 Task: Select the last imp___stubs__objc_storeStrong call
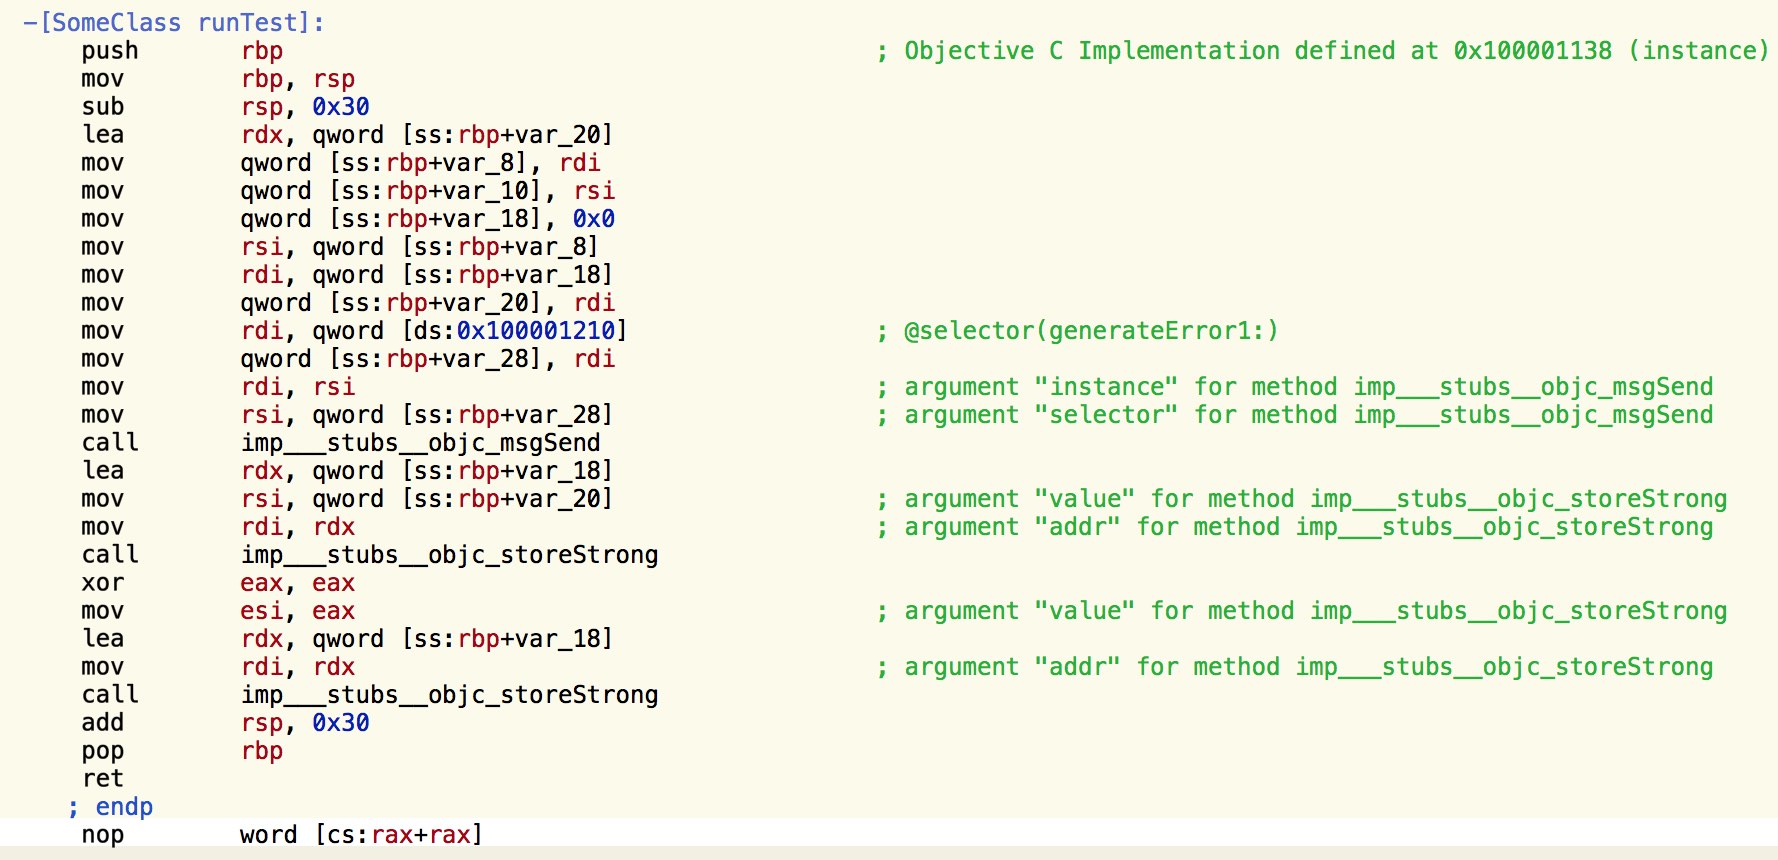point(449,695)
